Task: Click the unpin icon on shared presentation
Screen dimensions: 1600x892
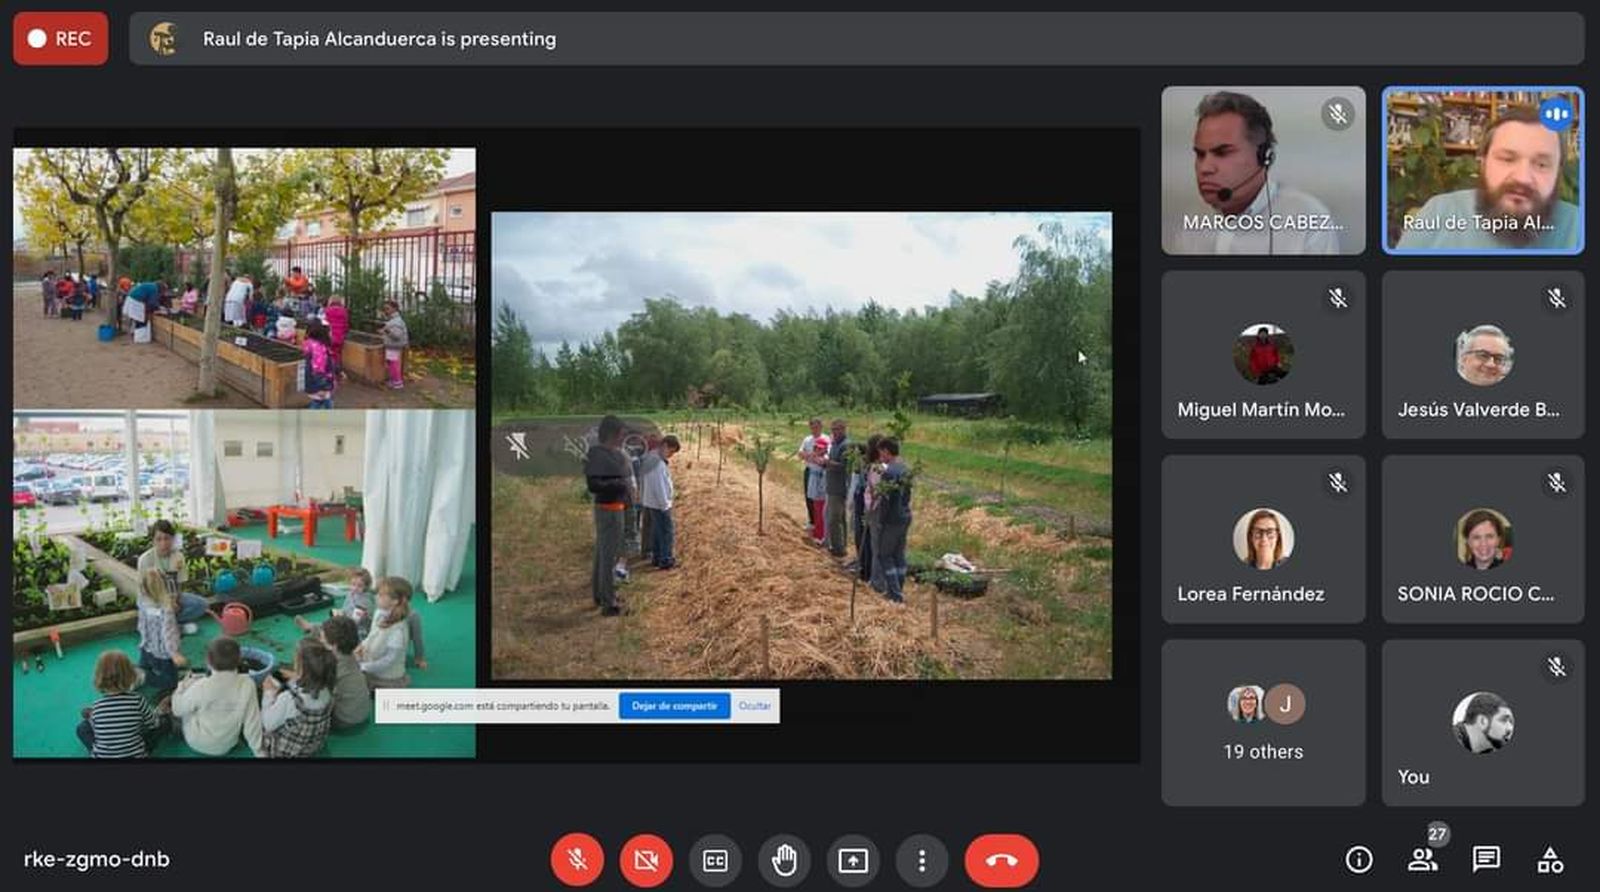Action: pos(518,446)
